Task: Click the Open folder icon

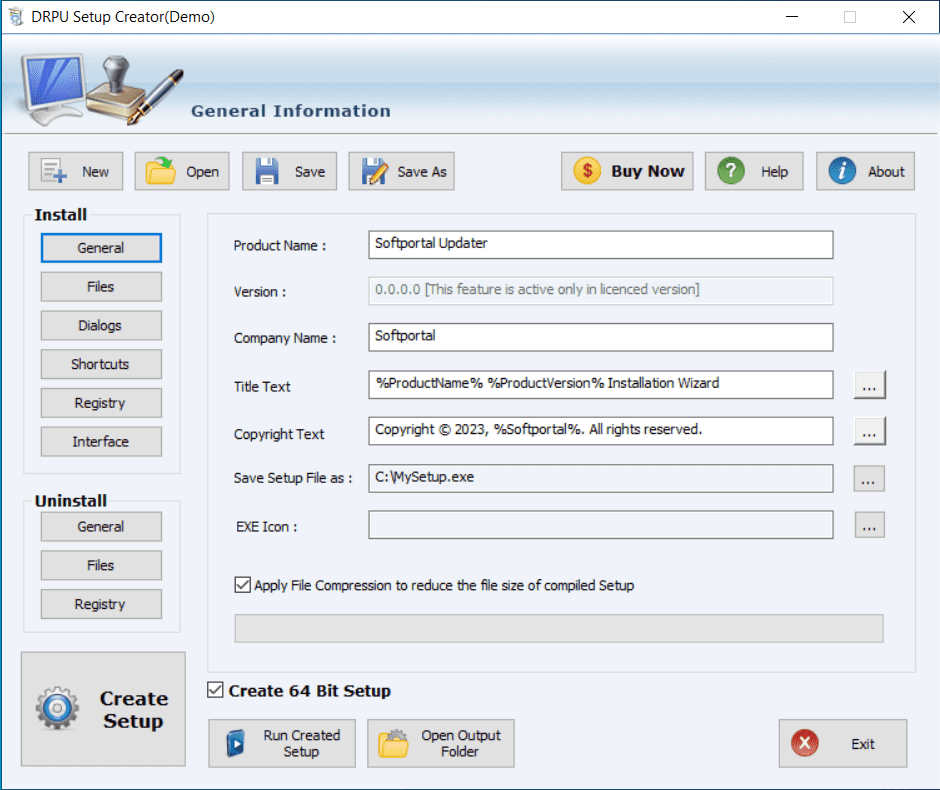Action: [161, 171]
